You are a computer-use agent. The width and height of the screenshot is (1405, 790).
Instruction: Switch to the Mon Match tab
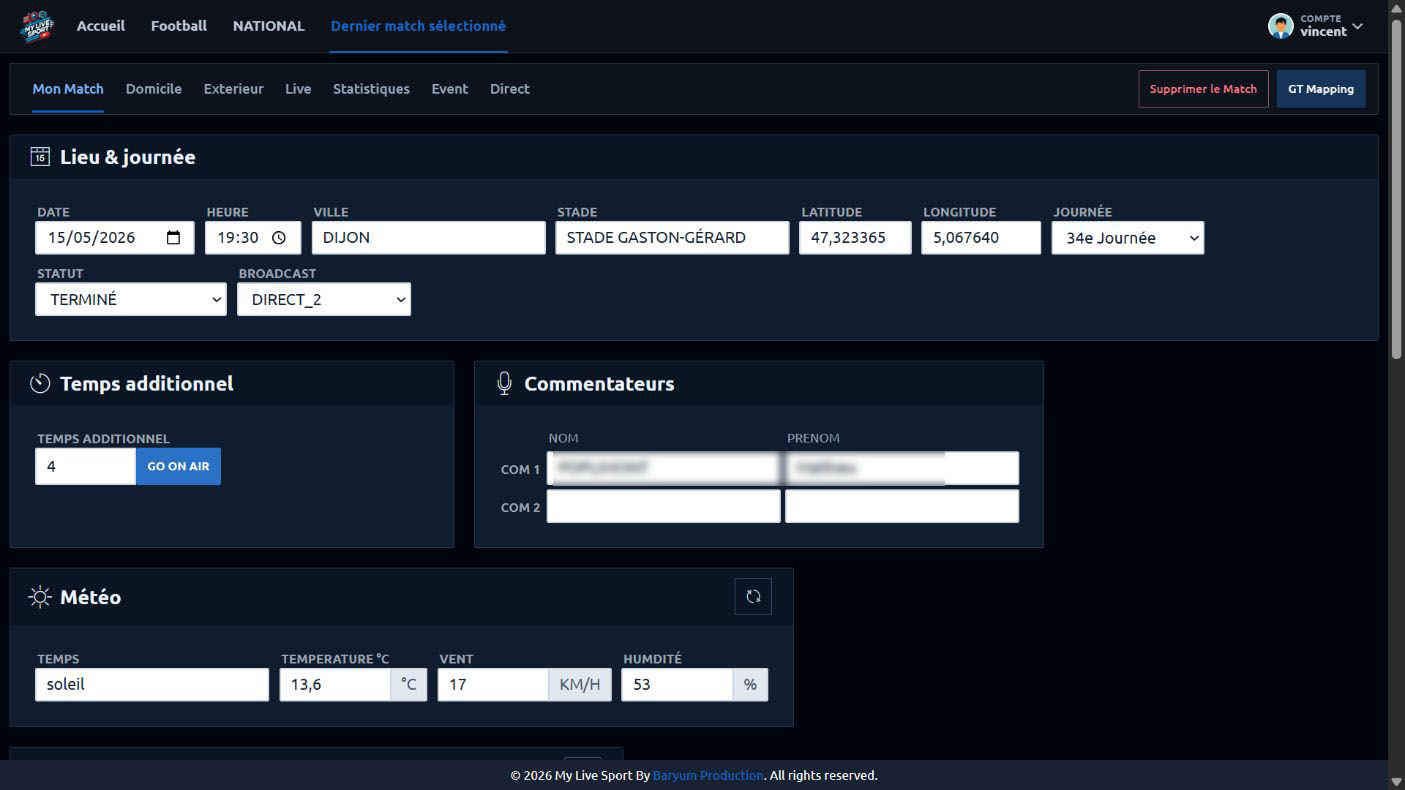pos(68,89)
